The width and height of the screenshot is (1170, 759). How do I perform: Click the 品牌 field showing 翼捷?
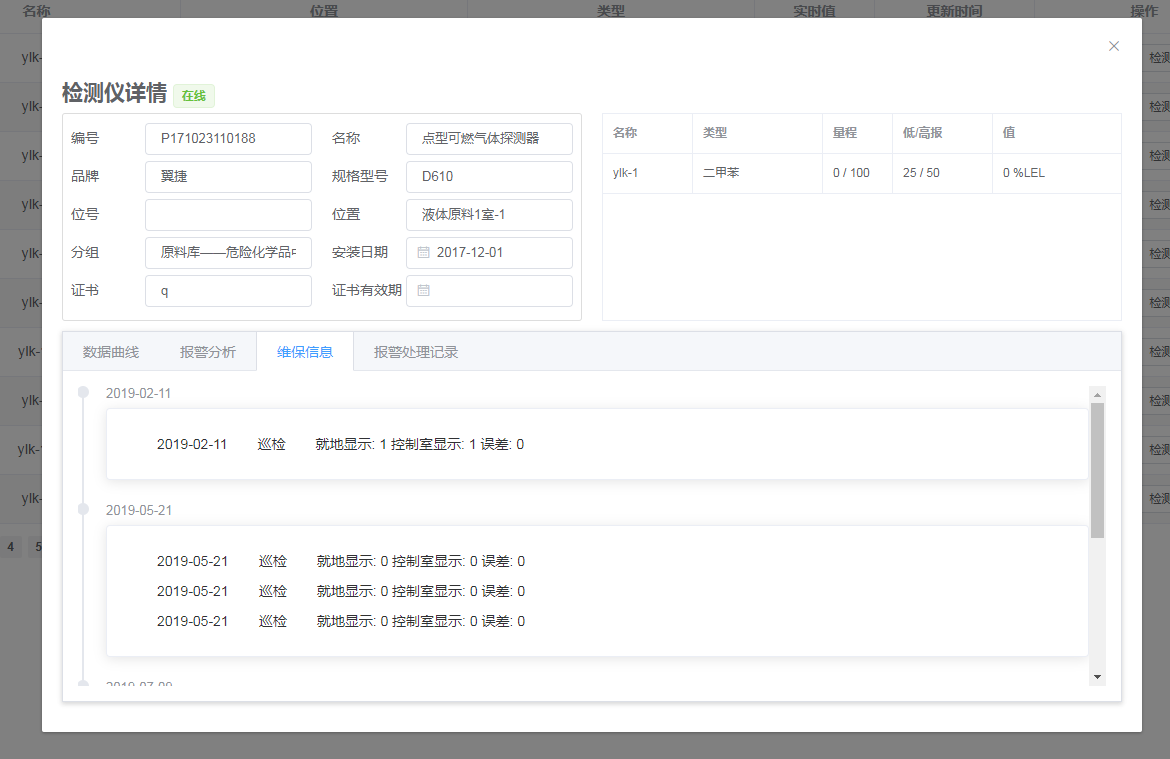(x=228, y=177)
